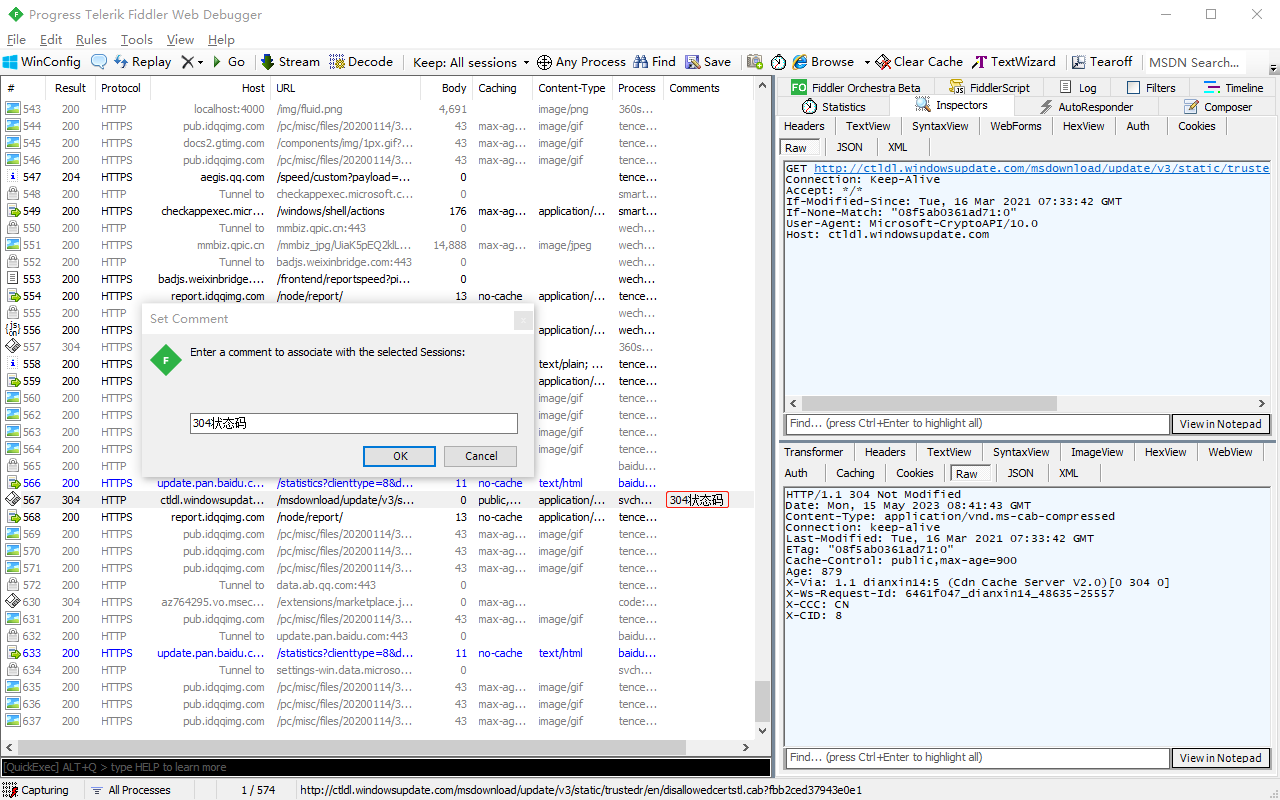Open the ctldl.windowsupdate.com request URL link
Viewport: 1280px width, 800px height.
click(x=1041, y=169)
